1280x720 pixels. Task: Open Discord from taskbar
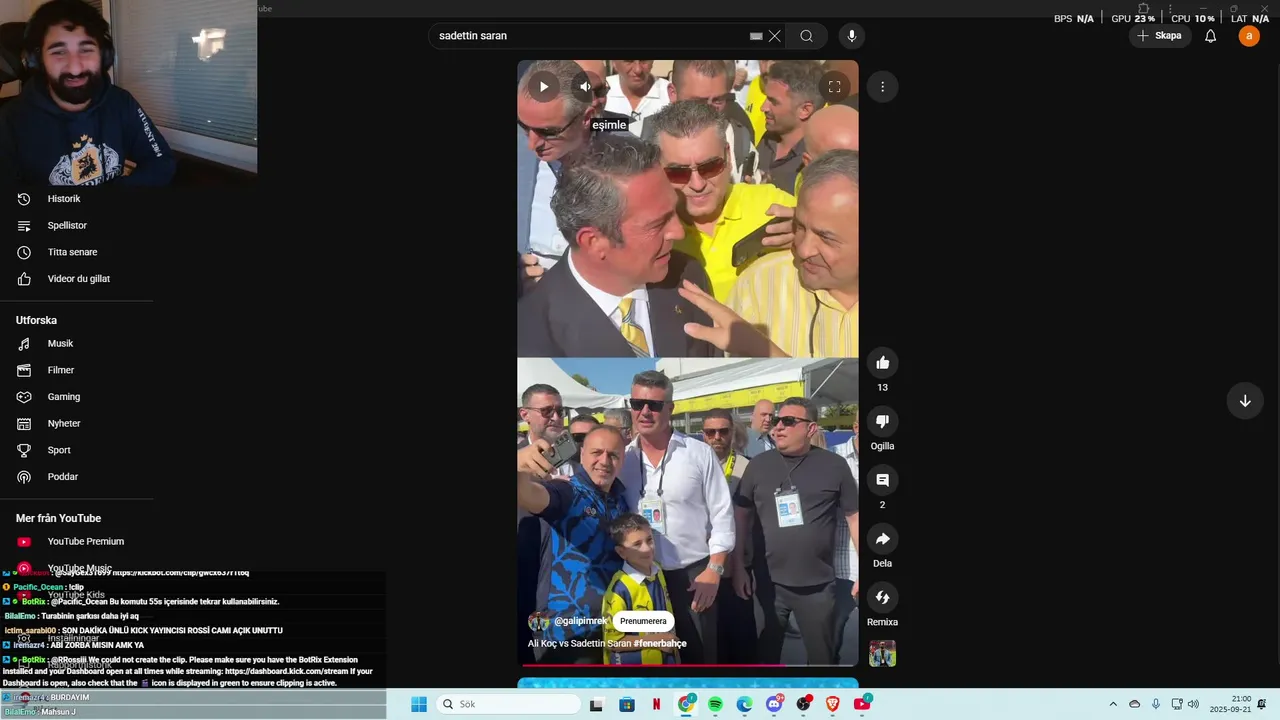[x=774, y=704]
